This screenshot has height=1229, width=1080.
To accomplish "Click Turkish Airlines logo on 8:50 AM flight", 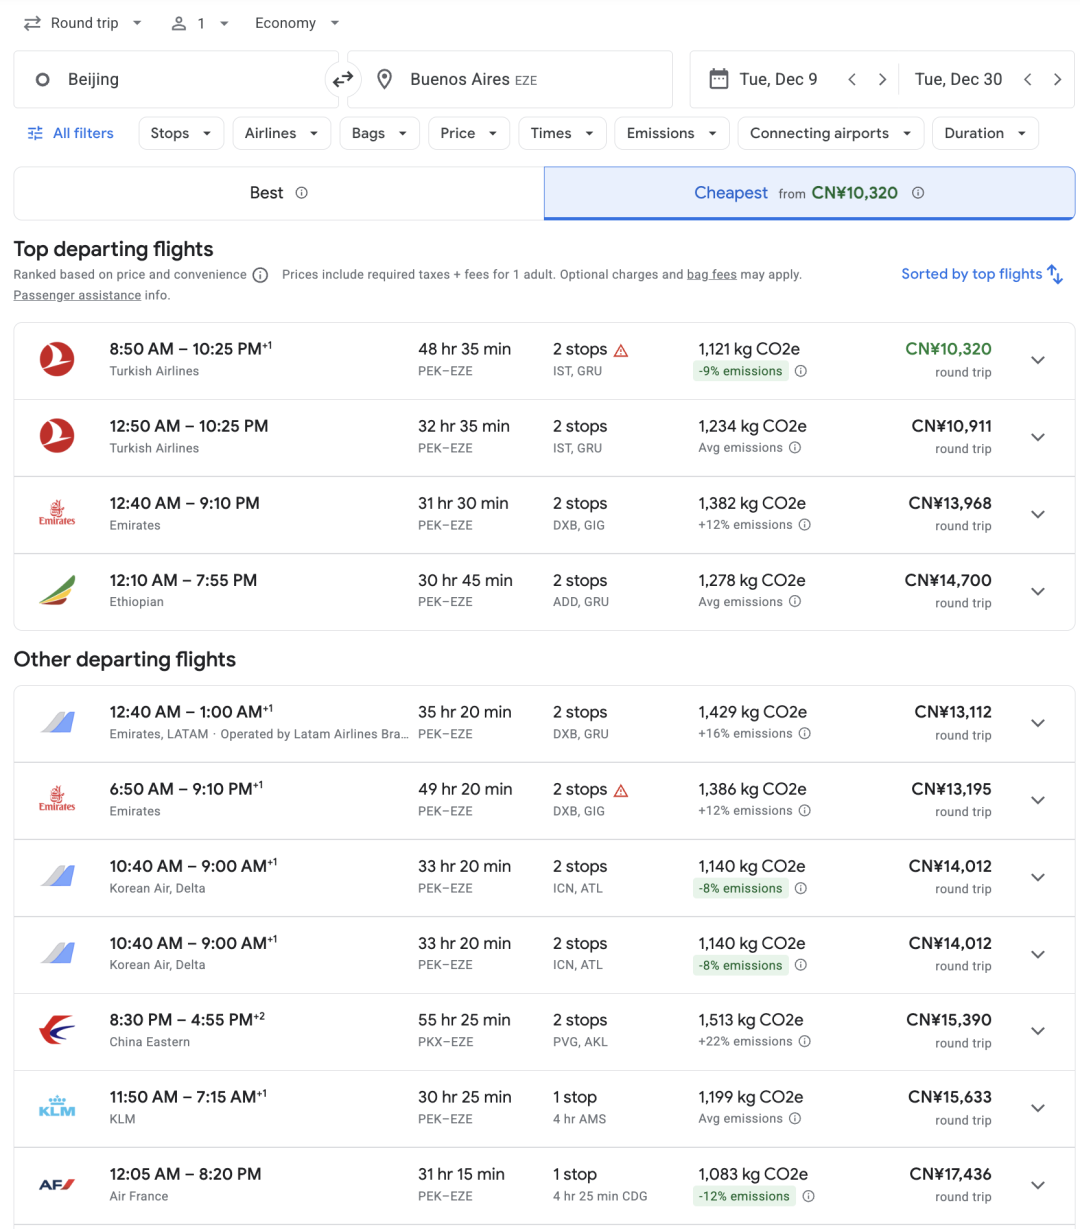I will (57, 359).
